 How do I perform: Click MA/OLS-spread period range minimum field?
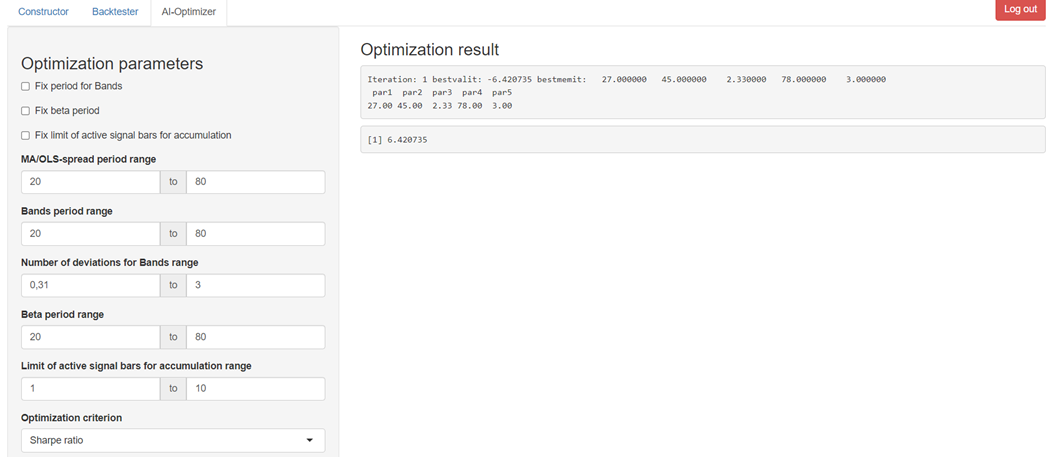click(90, 182)
